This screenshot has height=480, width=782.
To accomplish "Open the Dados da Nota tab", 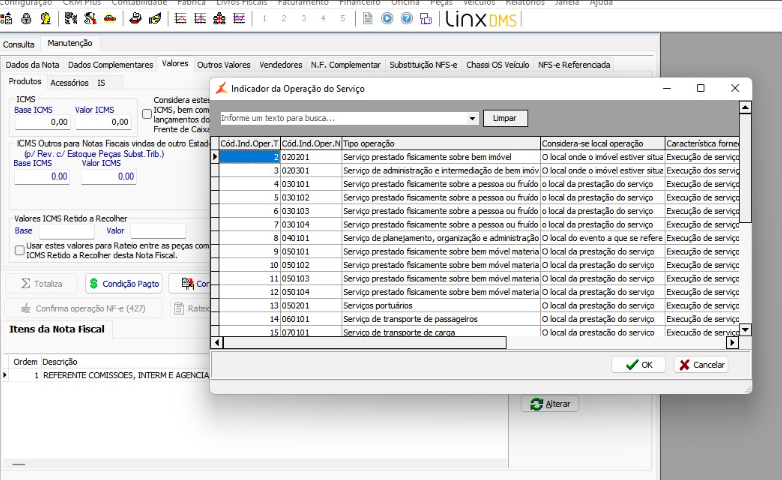I will click(32, 65).
